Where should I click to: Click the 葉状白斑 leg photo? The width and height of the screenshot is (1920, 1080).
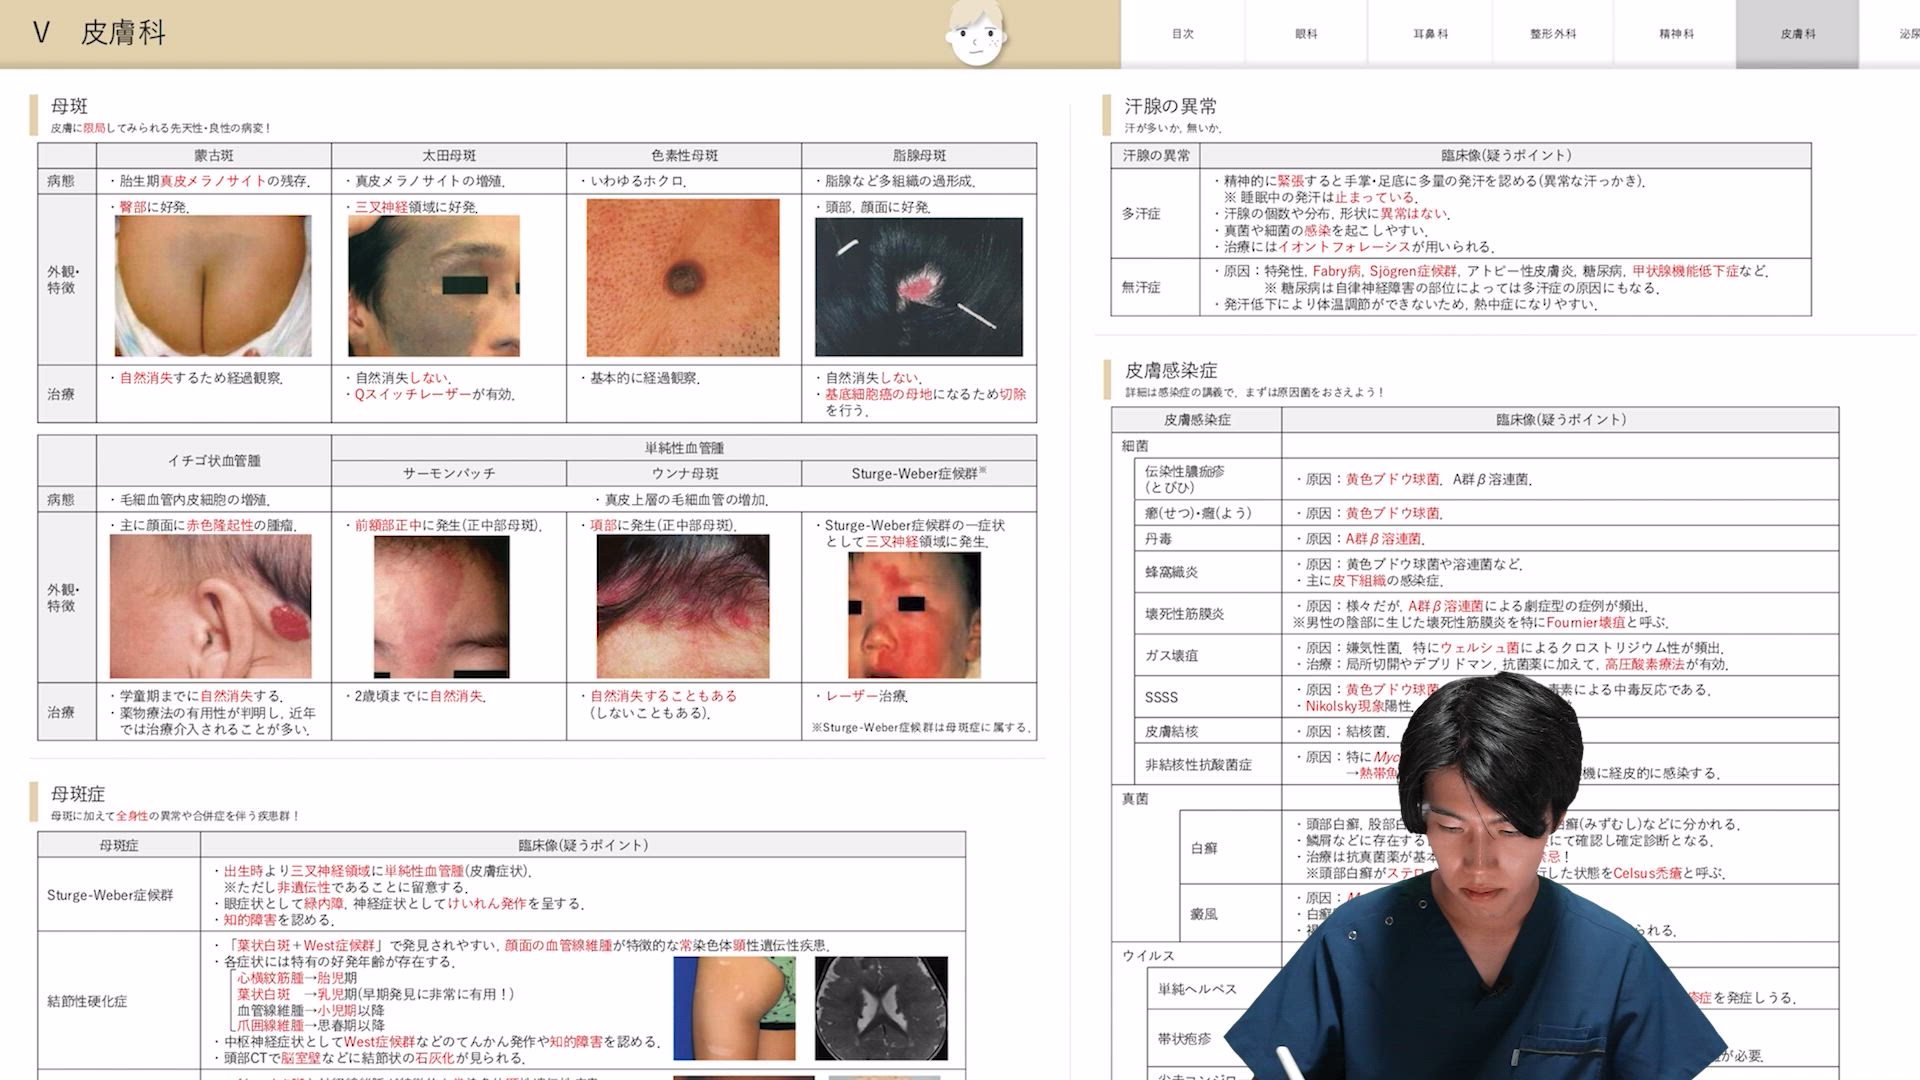[x=734, y=1008]
